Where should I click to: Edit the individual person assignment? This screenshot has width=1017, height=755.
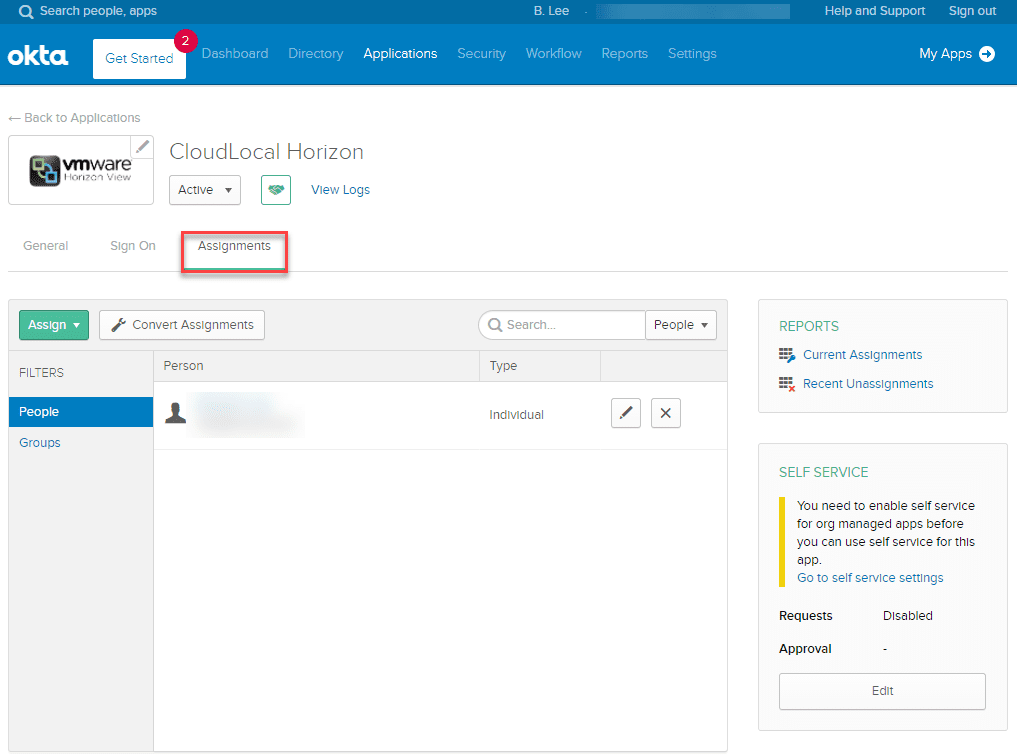point(626,414)
